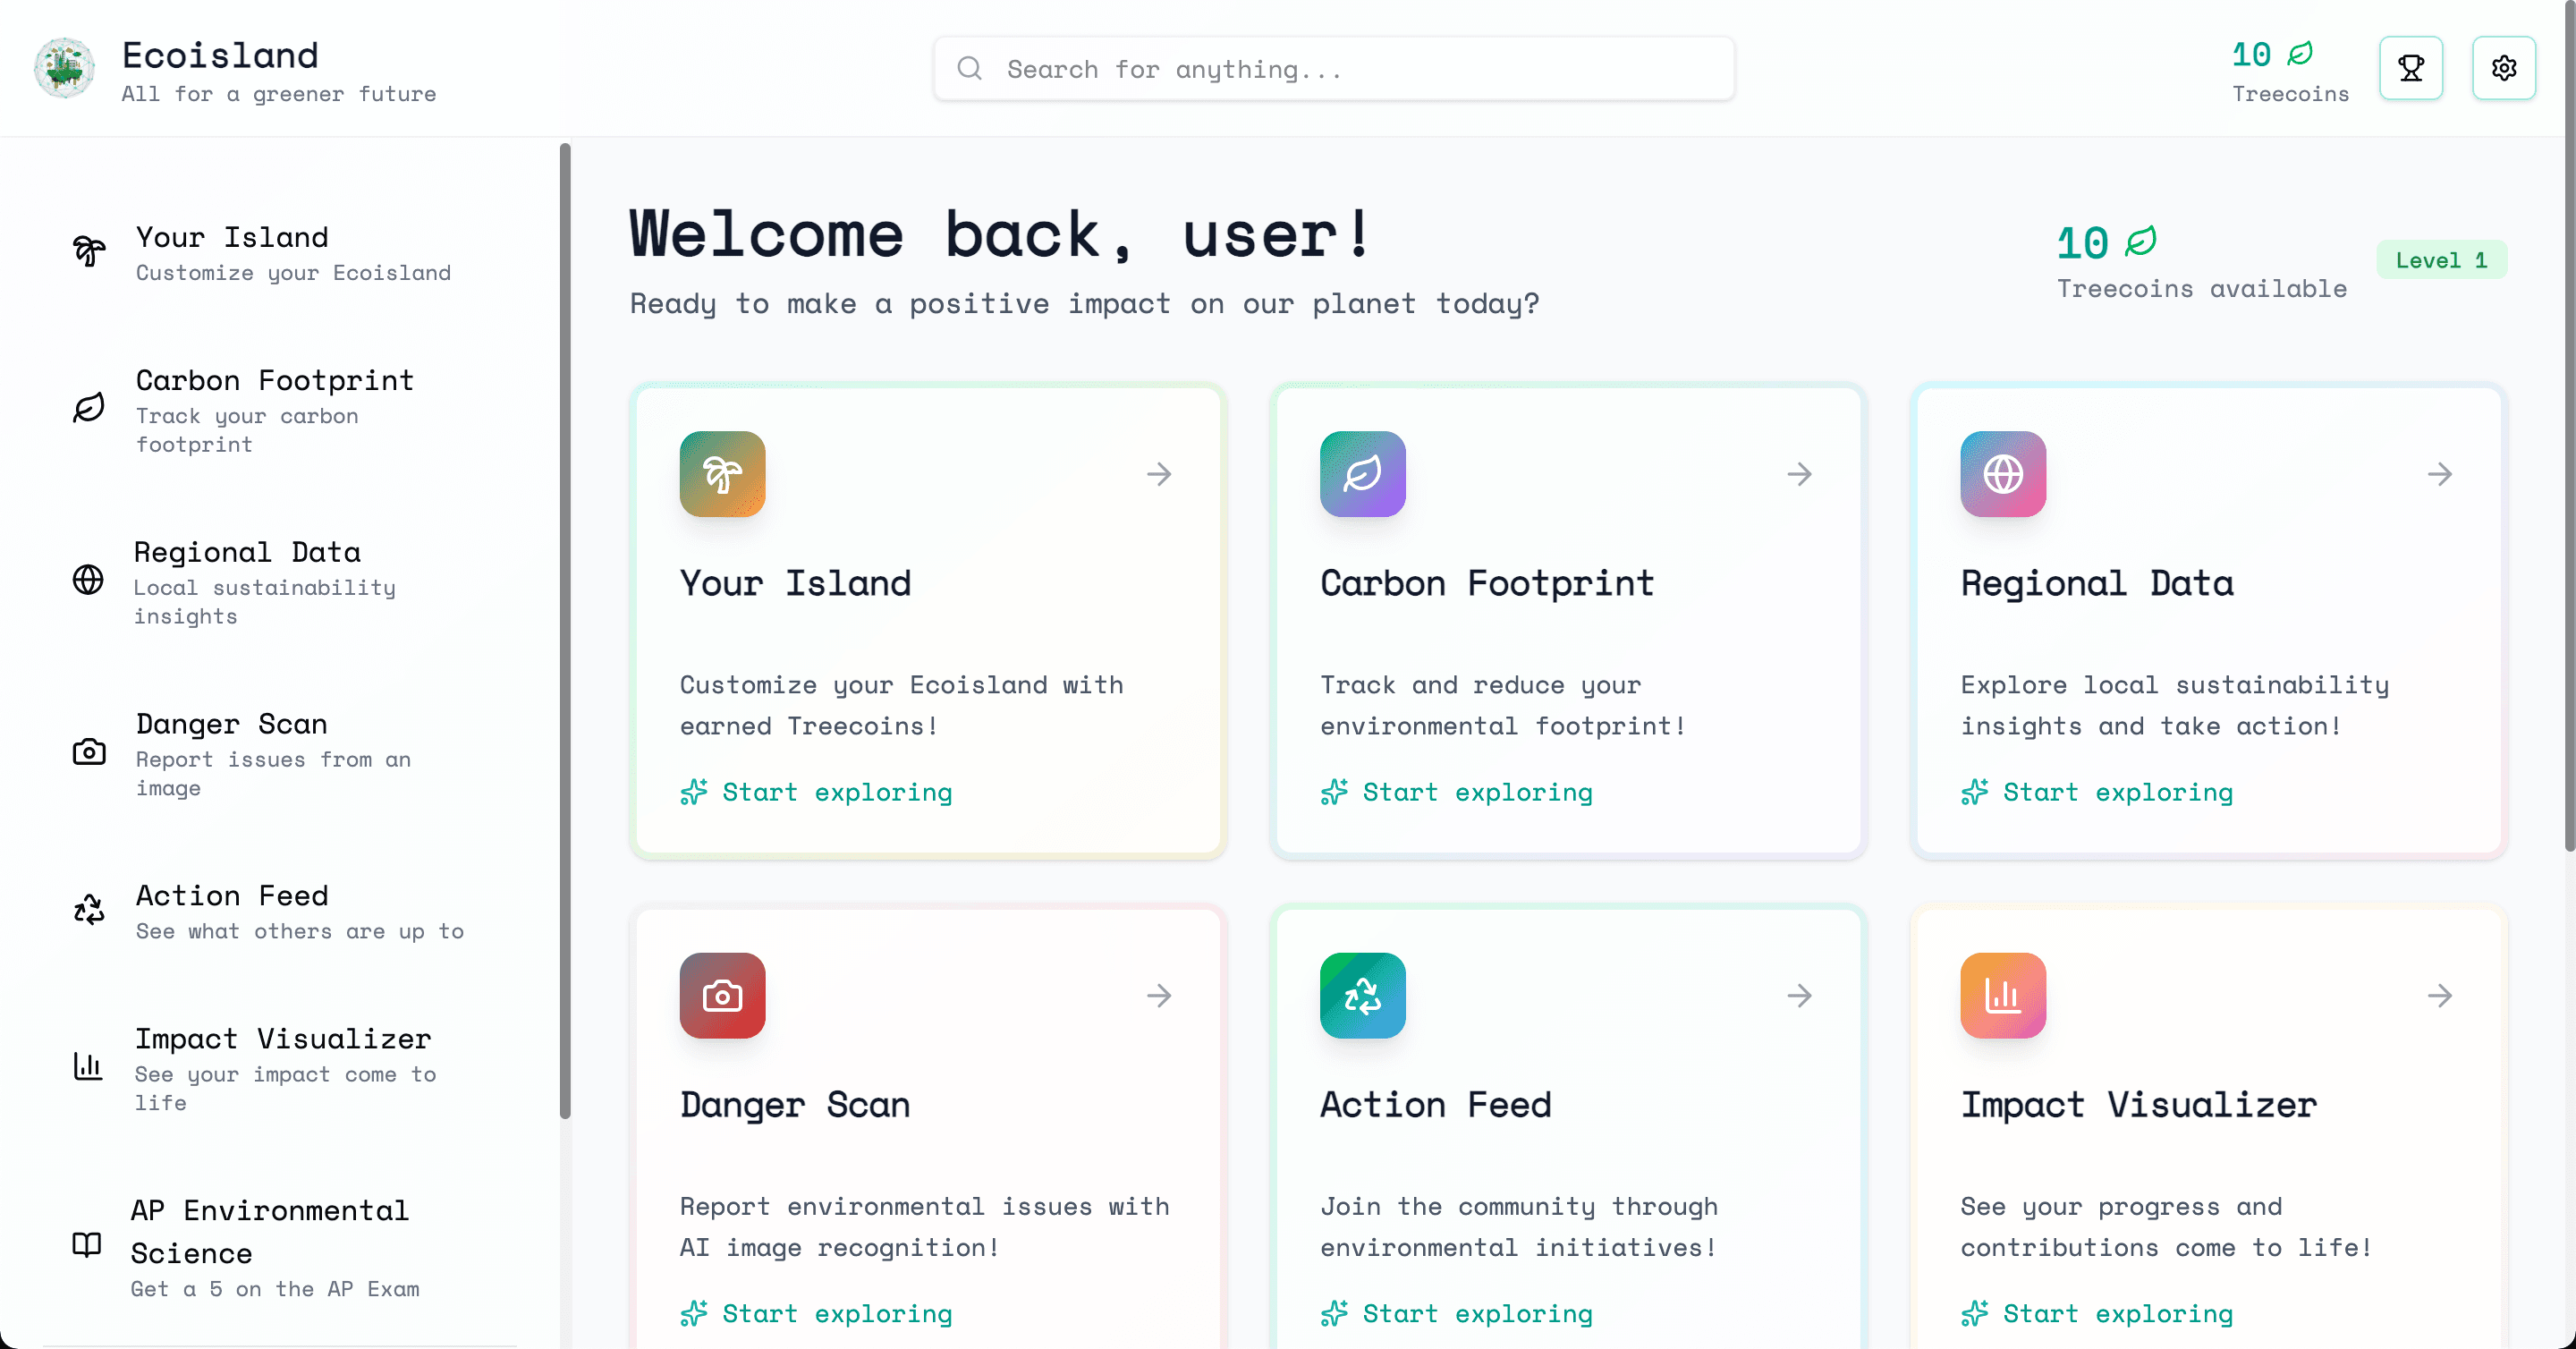Click the leaf icon beside Treecoins available
The image size is (2576, 1349).
(2141, 241)
